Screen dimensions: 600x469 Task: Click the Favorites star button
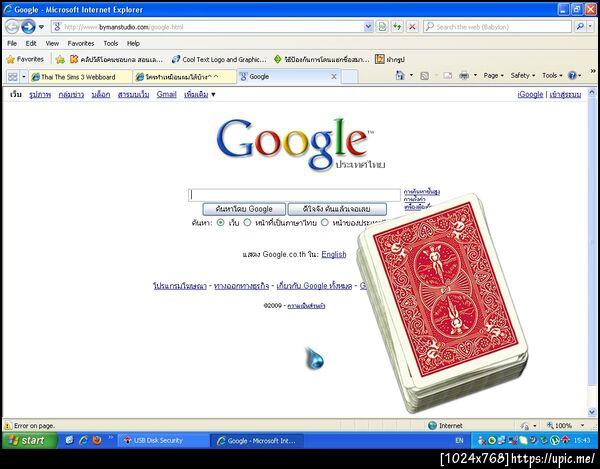click(x=25, y=59)
